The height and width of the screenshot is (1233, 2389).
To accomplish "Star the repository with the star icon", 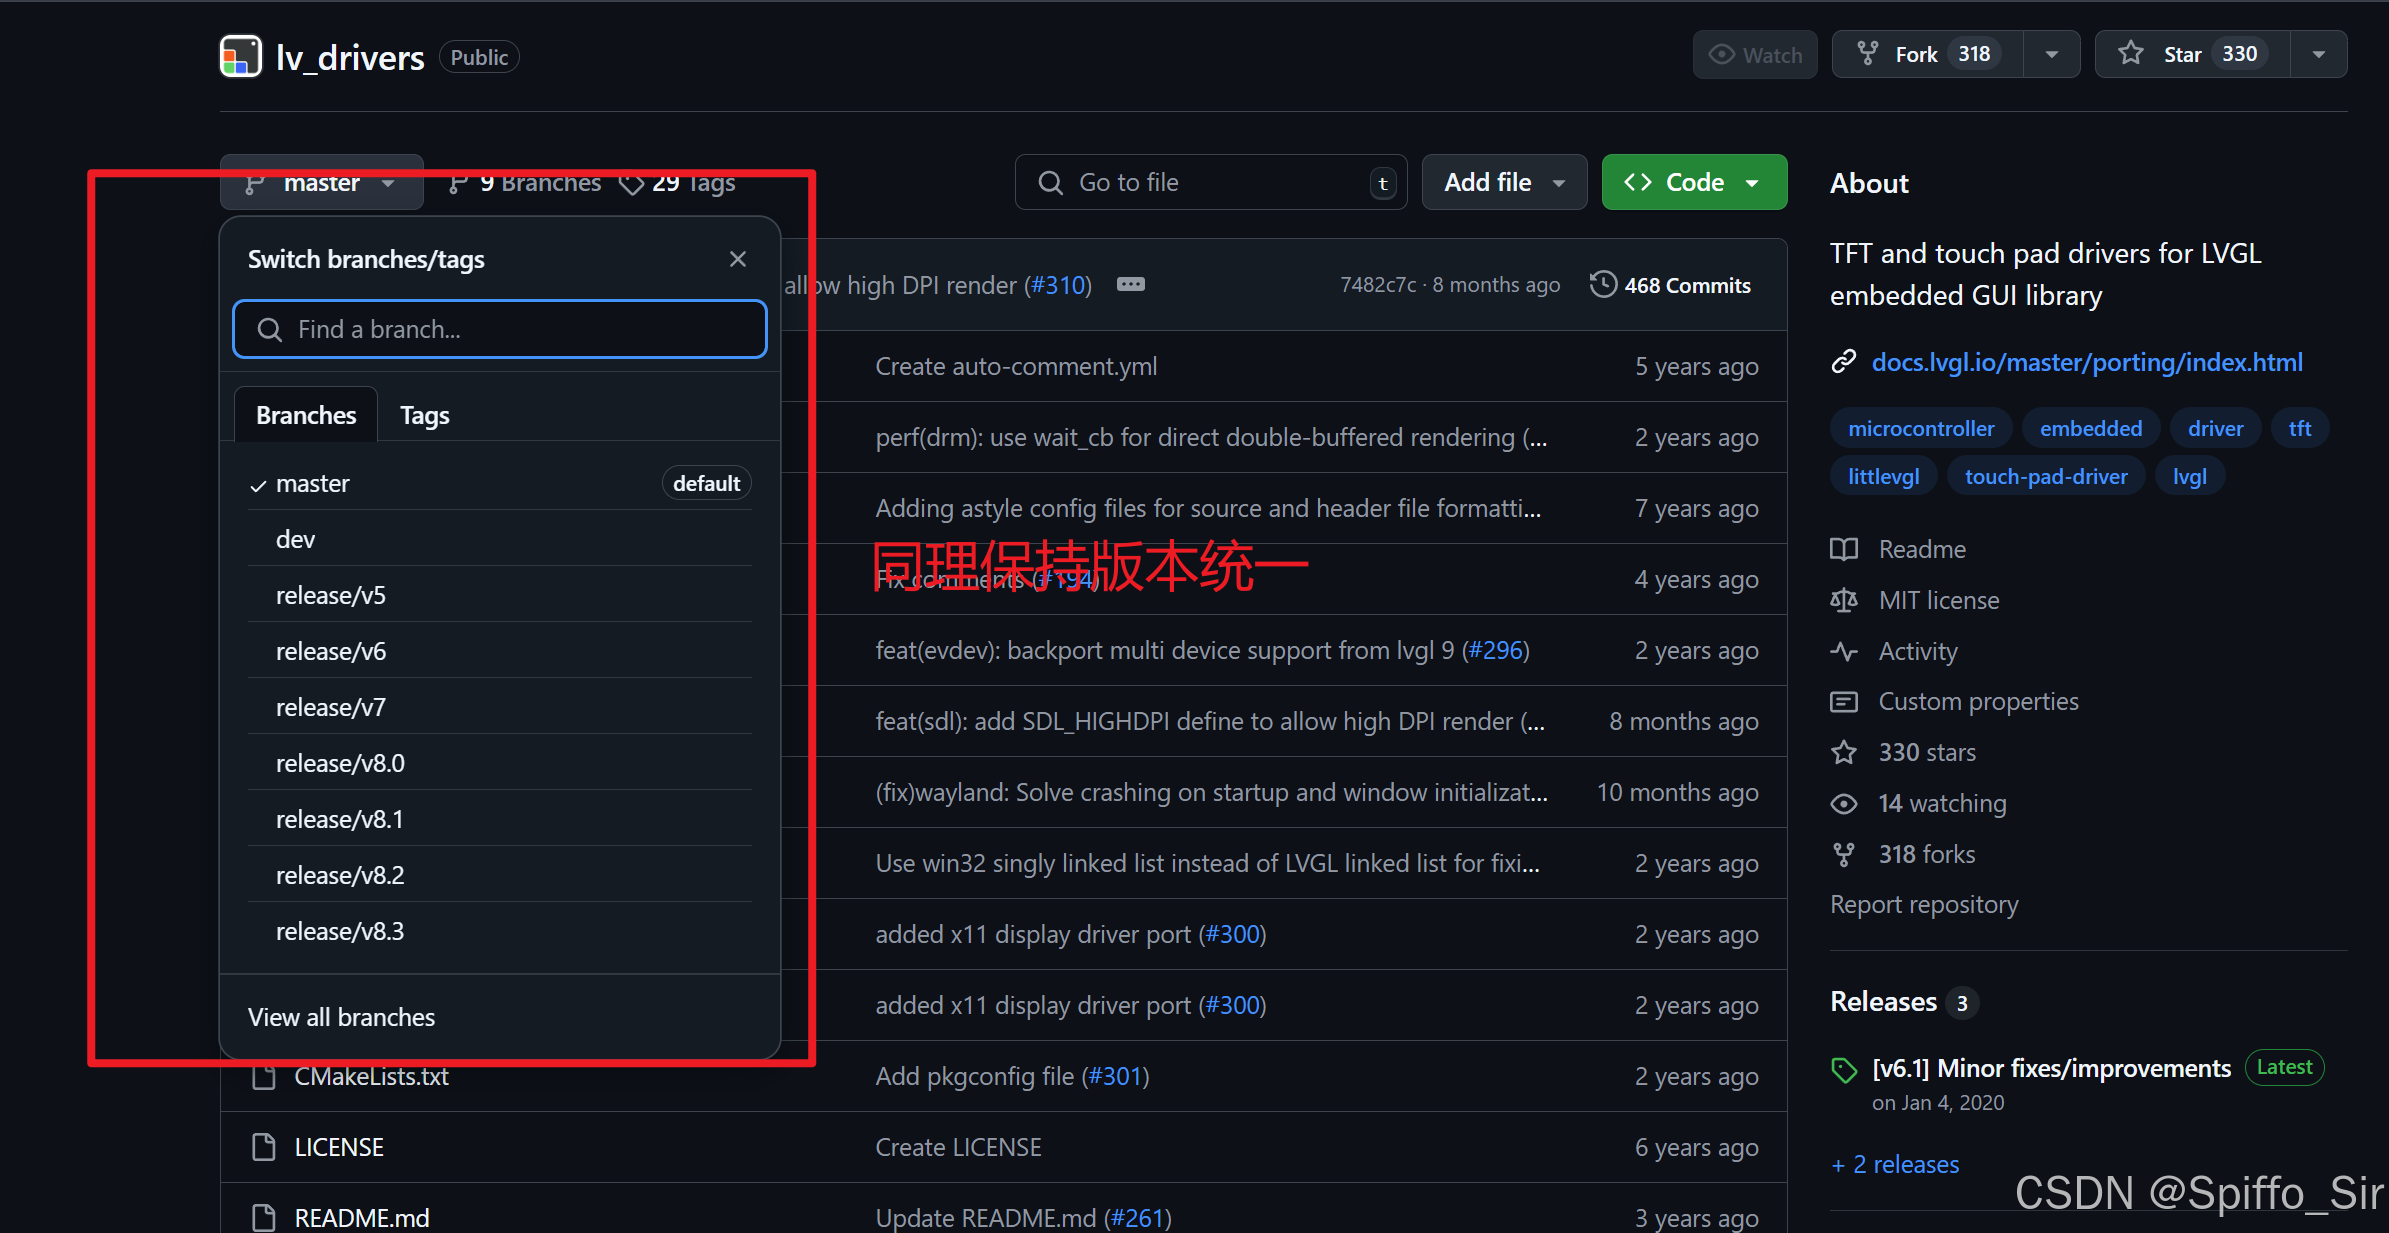I will [x=2192, y=55].
